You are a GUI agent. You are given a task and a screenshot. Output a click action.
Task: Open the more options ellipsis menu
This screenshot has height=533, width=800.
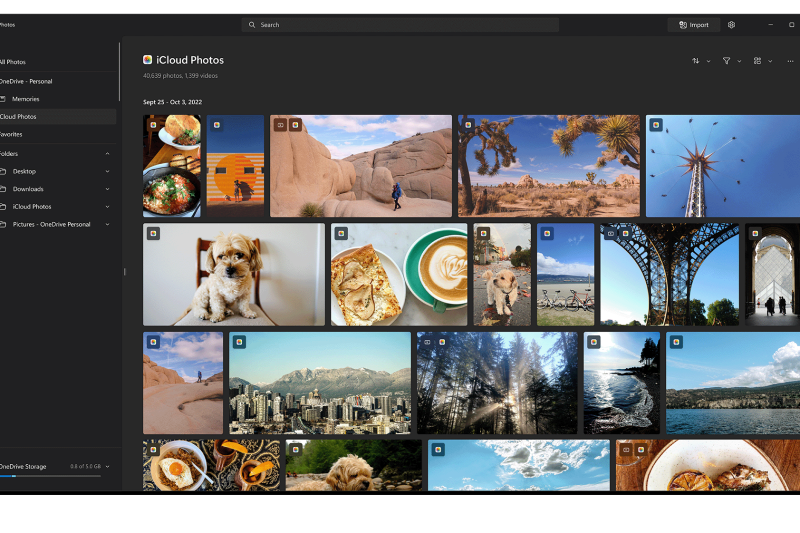790,61
